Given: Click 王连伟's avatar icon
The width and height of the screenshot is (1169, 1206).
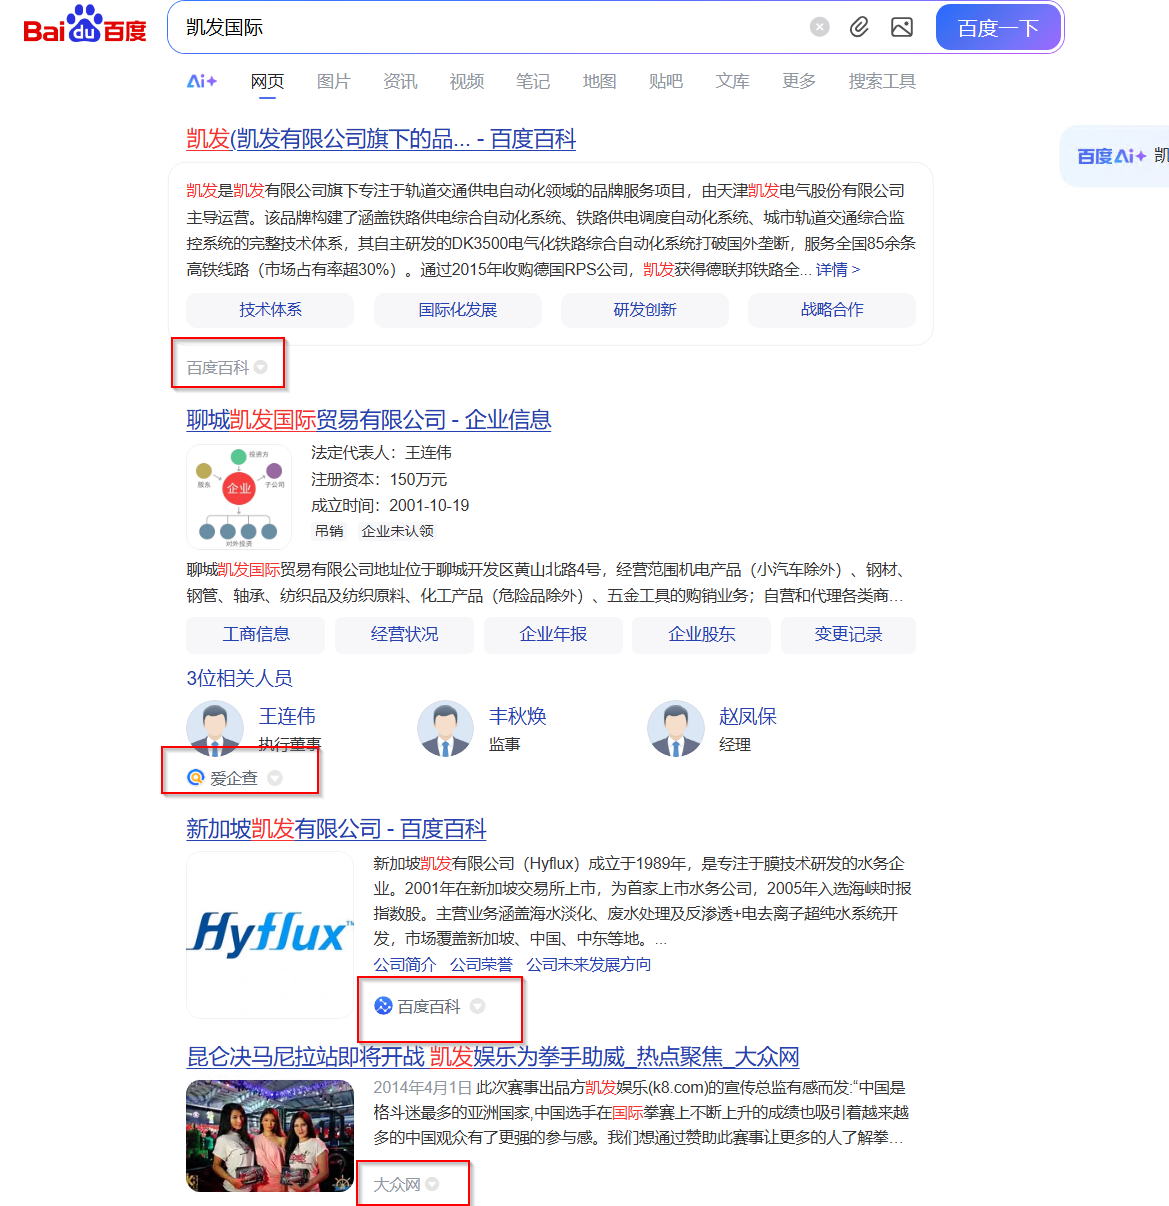Looking at the screenshot, I should coord(215,728).
